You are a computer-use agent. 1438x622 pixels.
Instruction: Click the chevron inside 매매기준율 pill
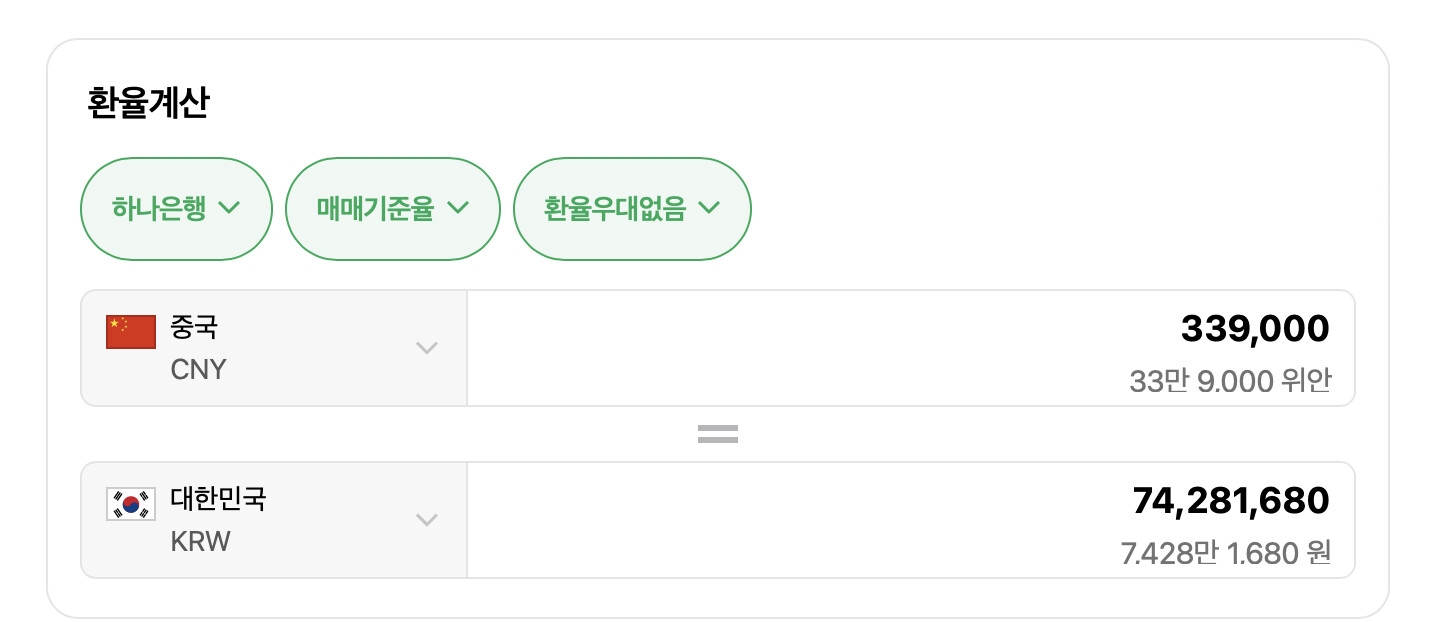click(x=457, y=208)
